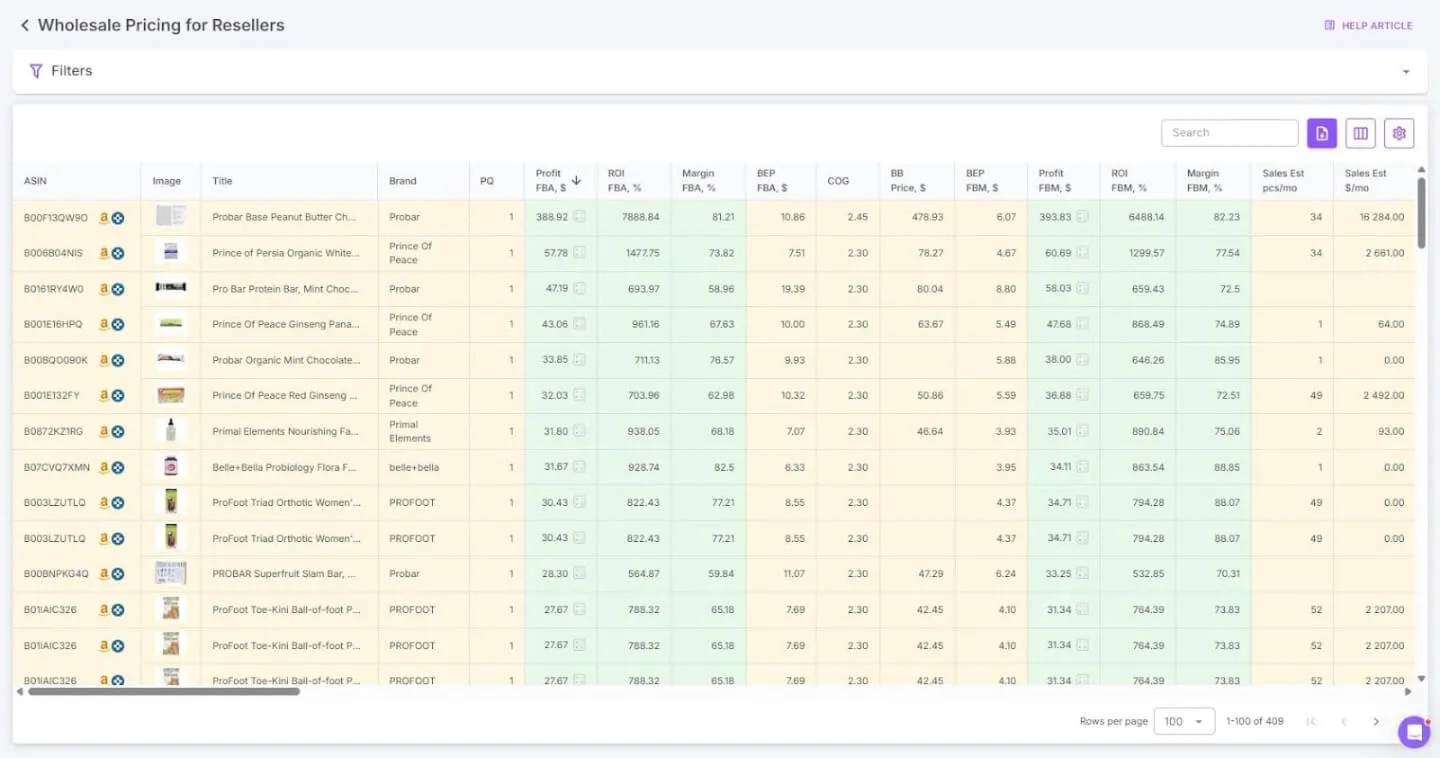Expand the Filters panel chevron

tap(1406, 72)
